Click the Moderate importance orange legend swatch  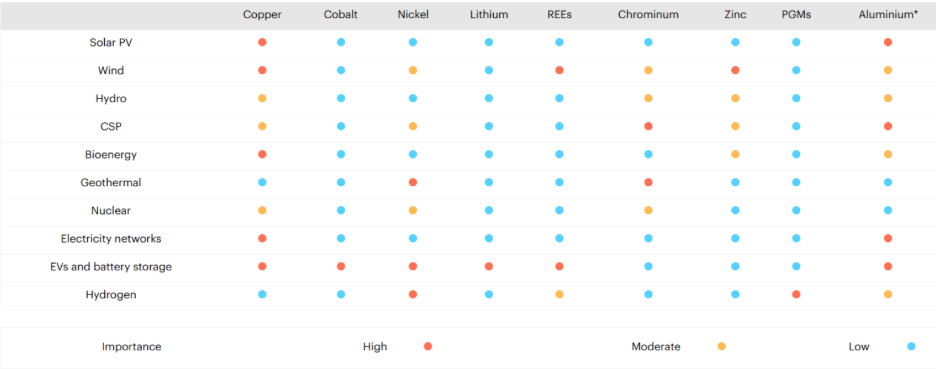point(722,346)
